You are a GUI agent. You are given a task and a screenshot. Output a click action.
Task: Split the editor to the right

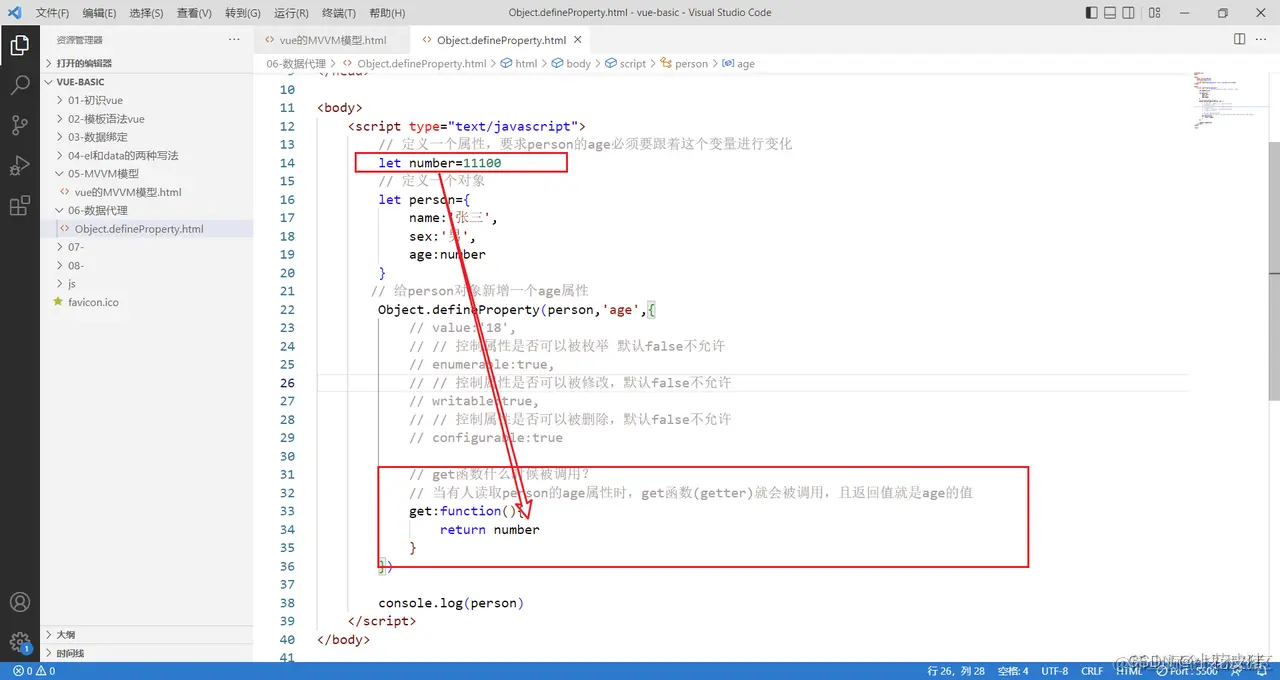pyautogui.click(x=1239, y=39)
